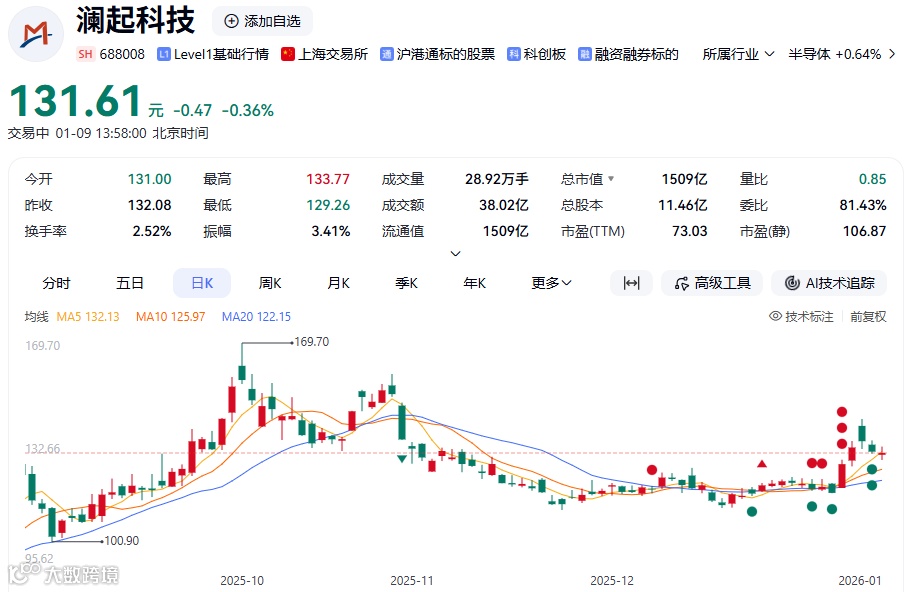
Task: Expand the 所属行业 dropdown
Action: tap(738, 54)
